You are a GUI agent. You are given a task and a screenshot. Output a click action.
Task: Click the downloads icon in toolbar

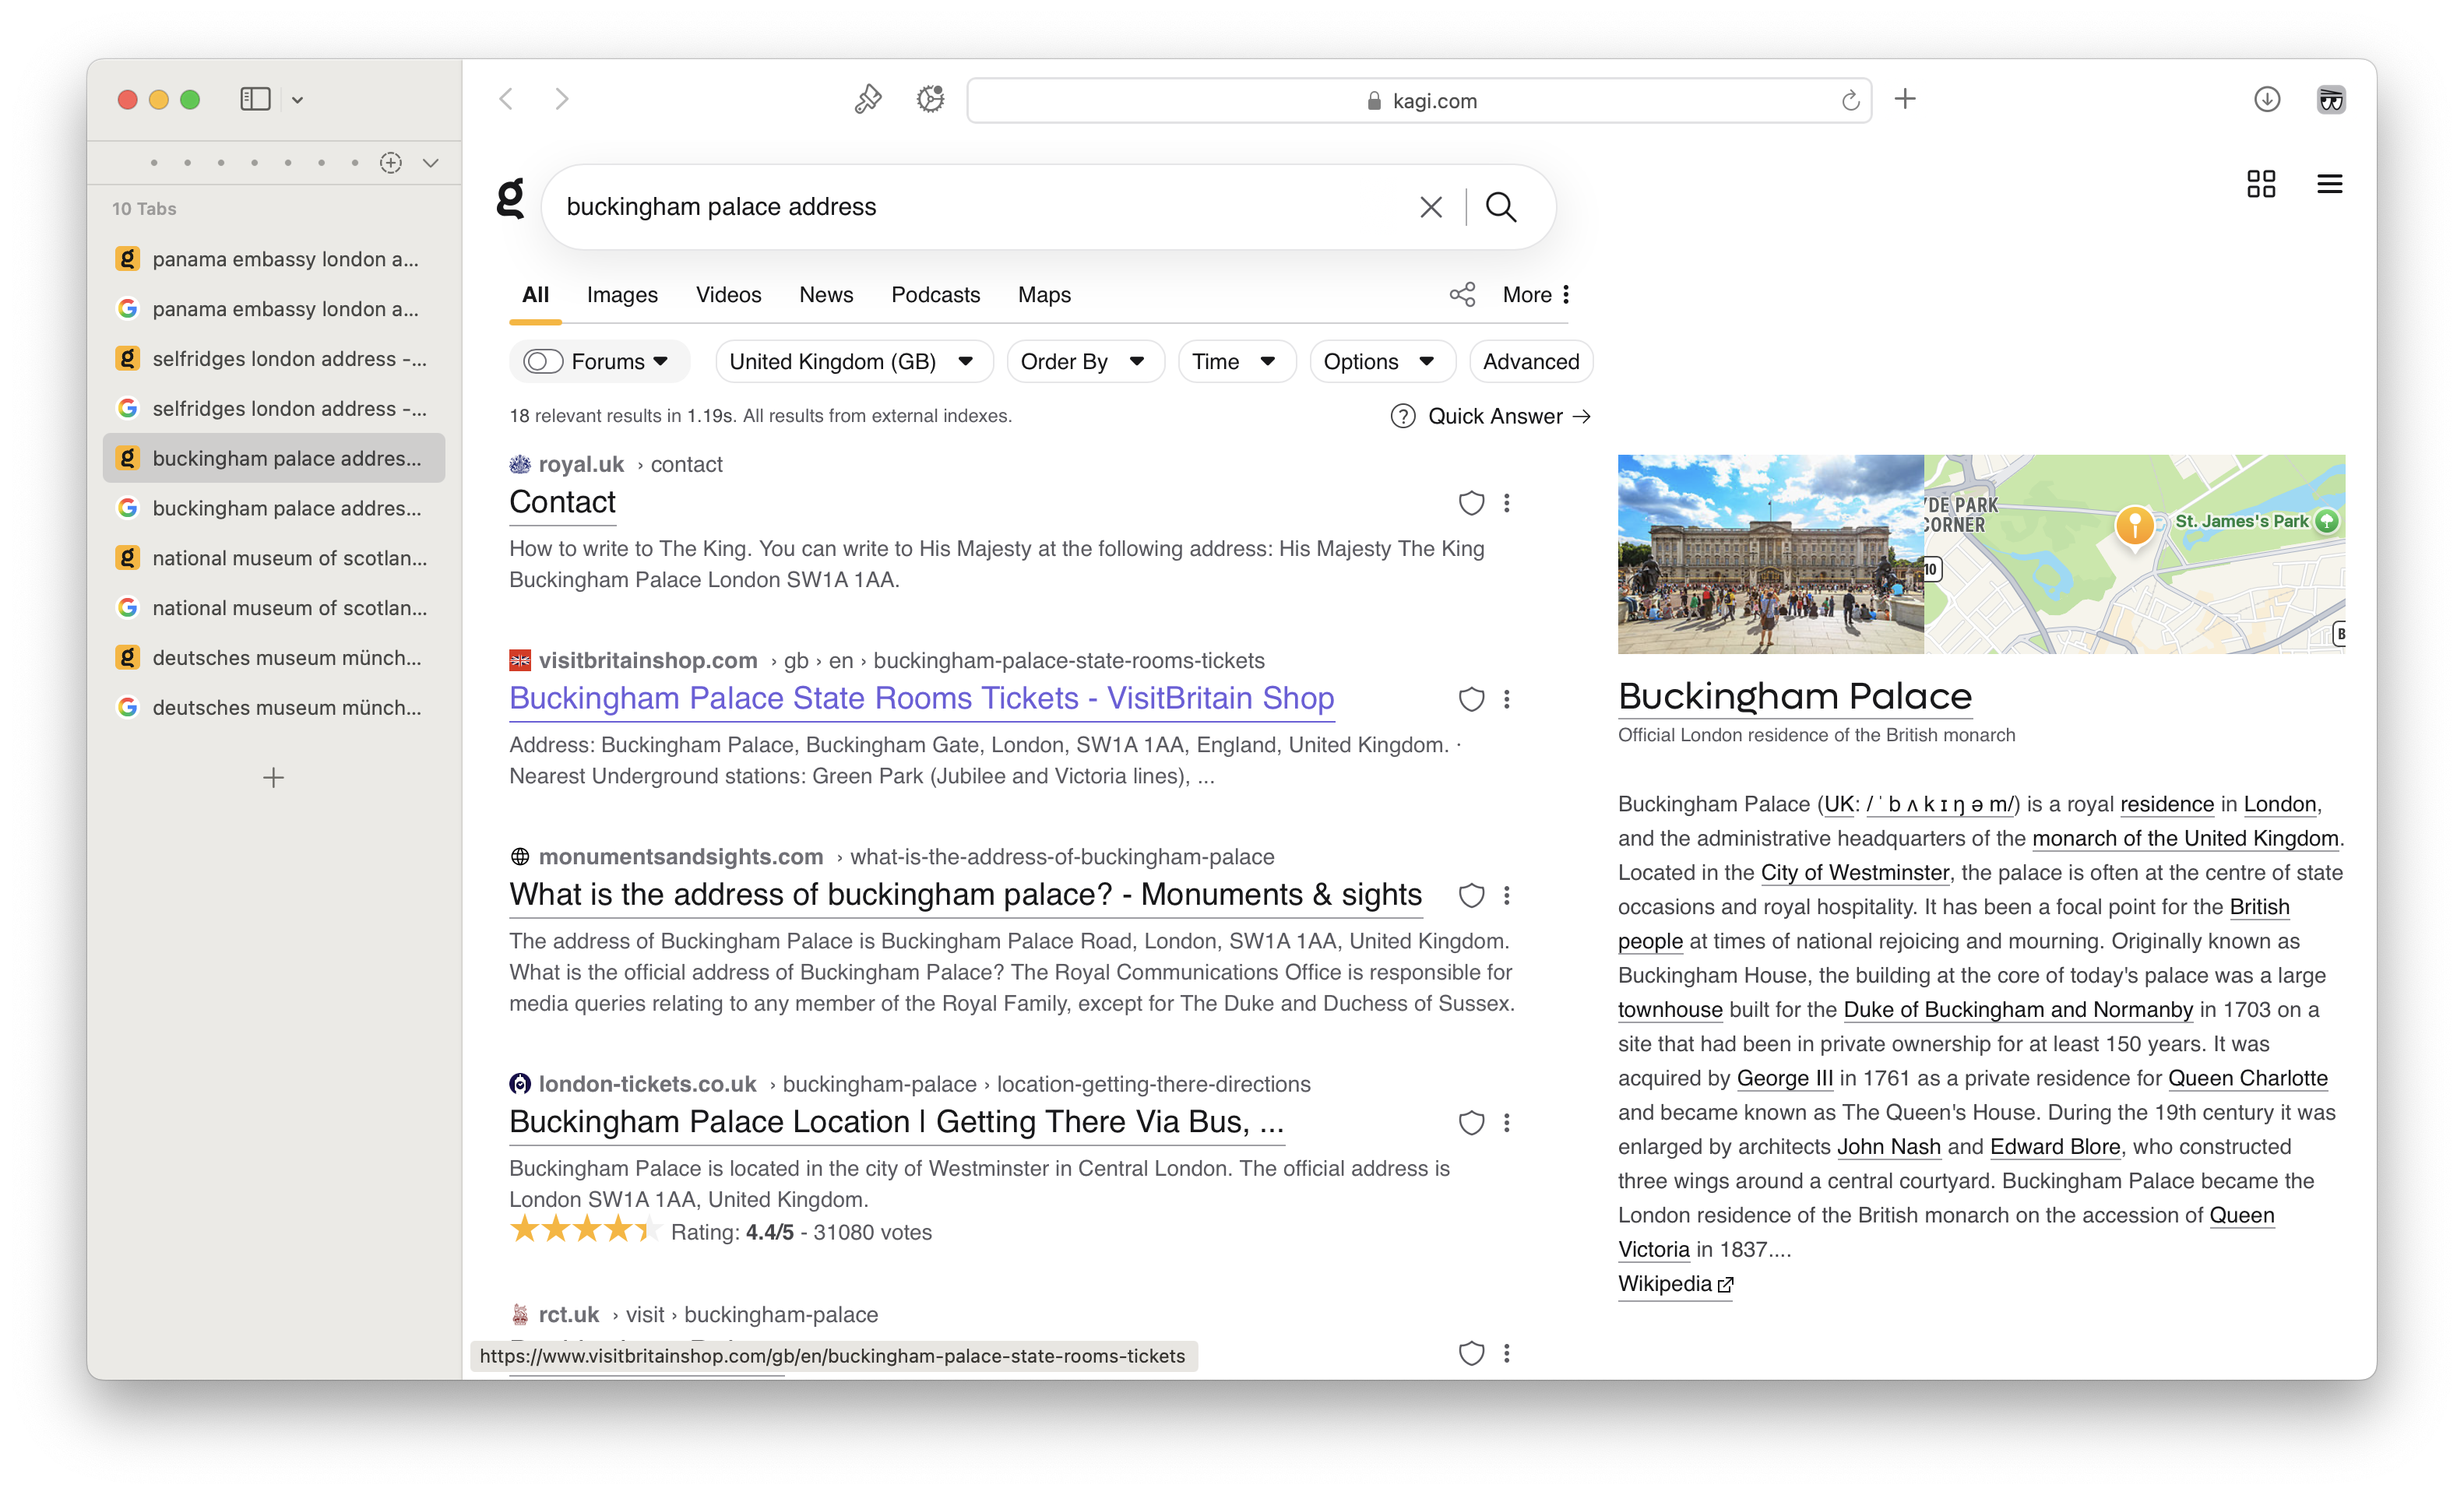point(2266,99)
